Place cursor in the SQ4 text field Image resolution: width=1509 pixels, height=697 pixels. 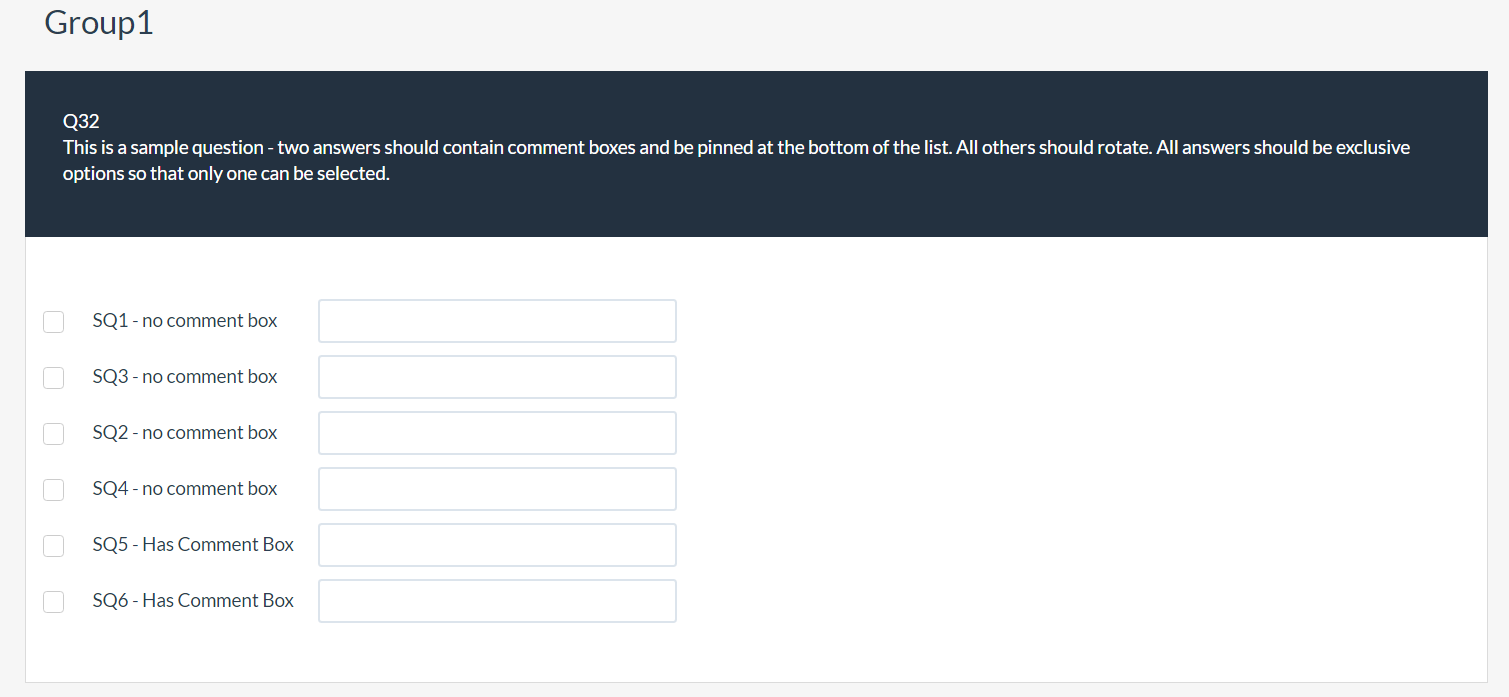[x=497, y=489]
